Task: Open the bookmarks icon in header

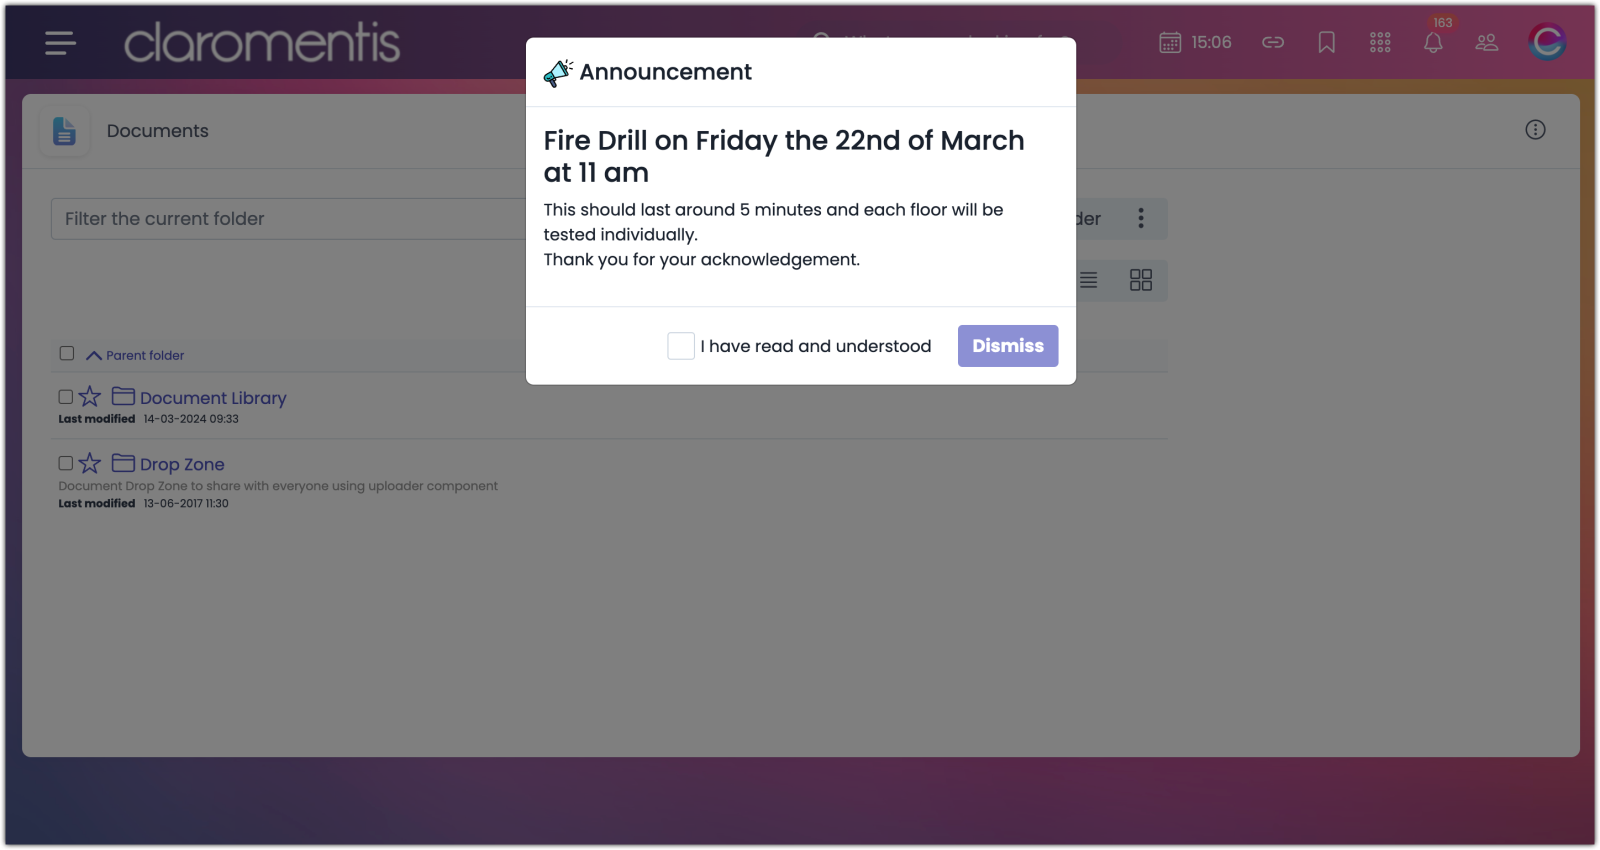Action: tap(1327, 43)
